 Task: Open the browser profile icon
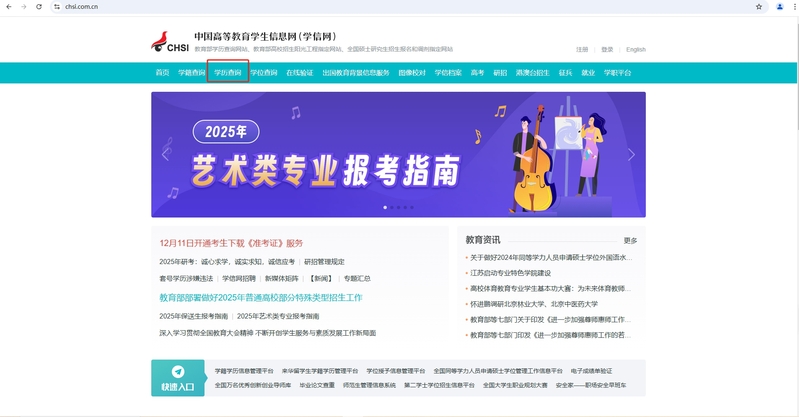779,6
